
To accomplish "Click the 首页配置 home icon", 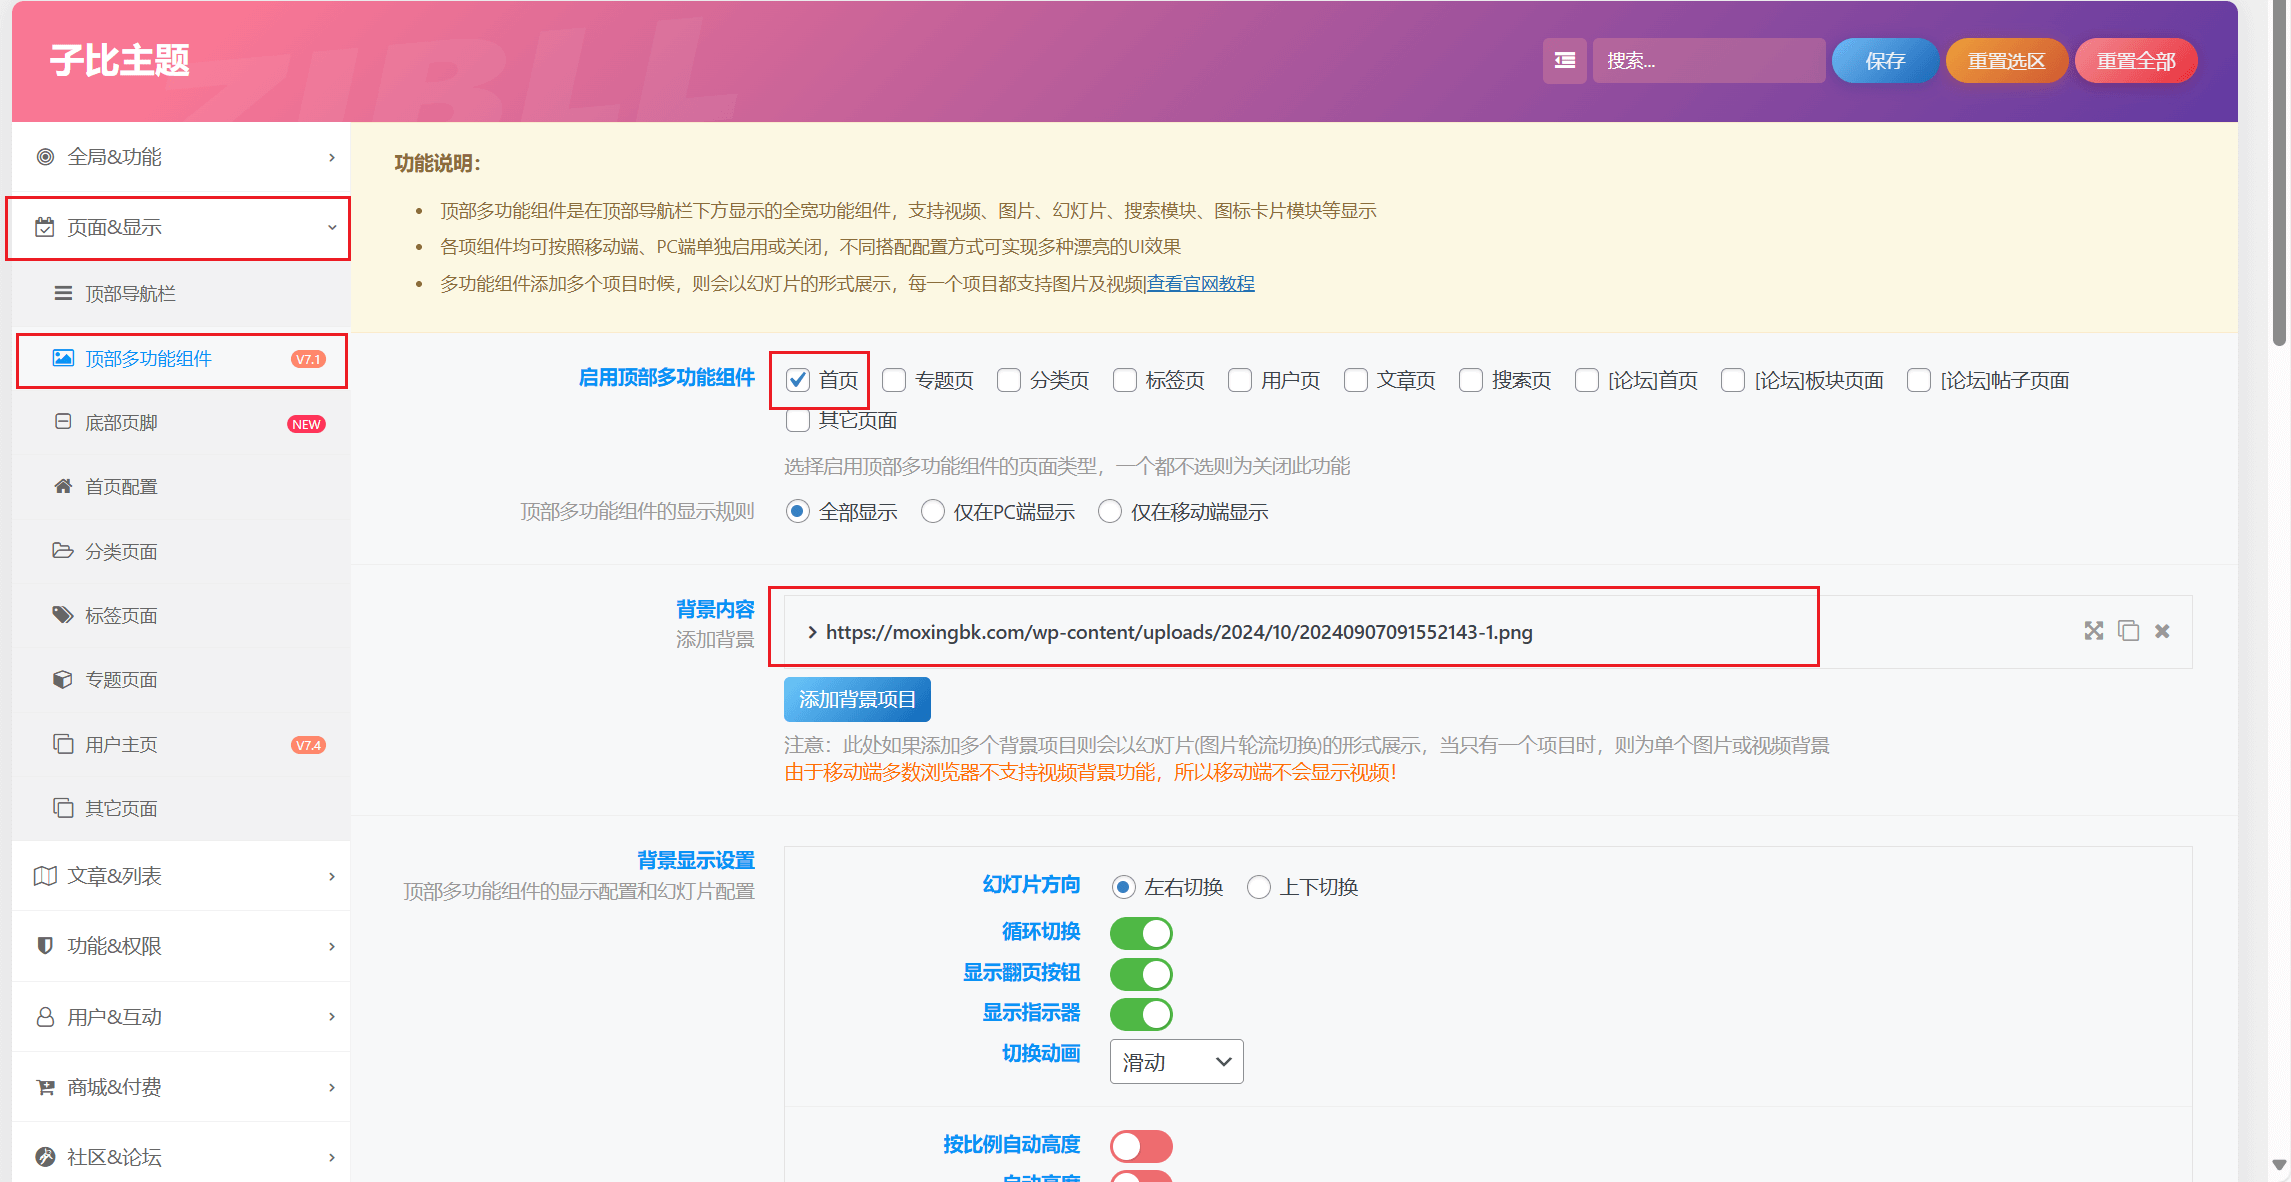I will click(63, 486).
